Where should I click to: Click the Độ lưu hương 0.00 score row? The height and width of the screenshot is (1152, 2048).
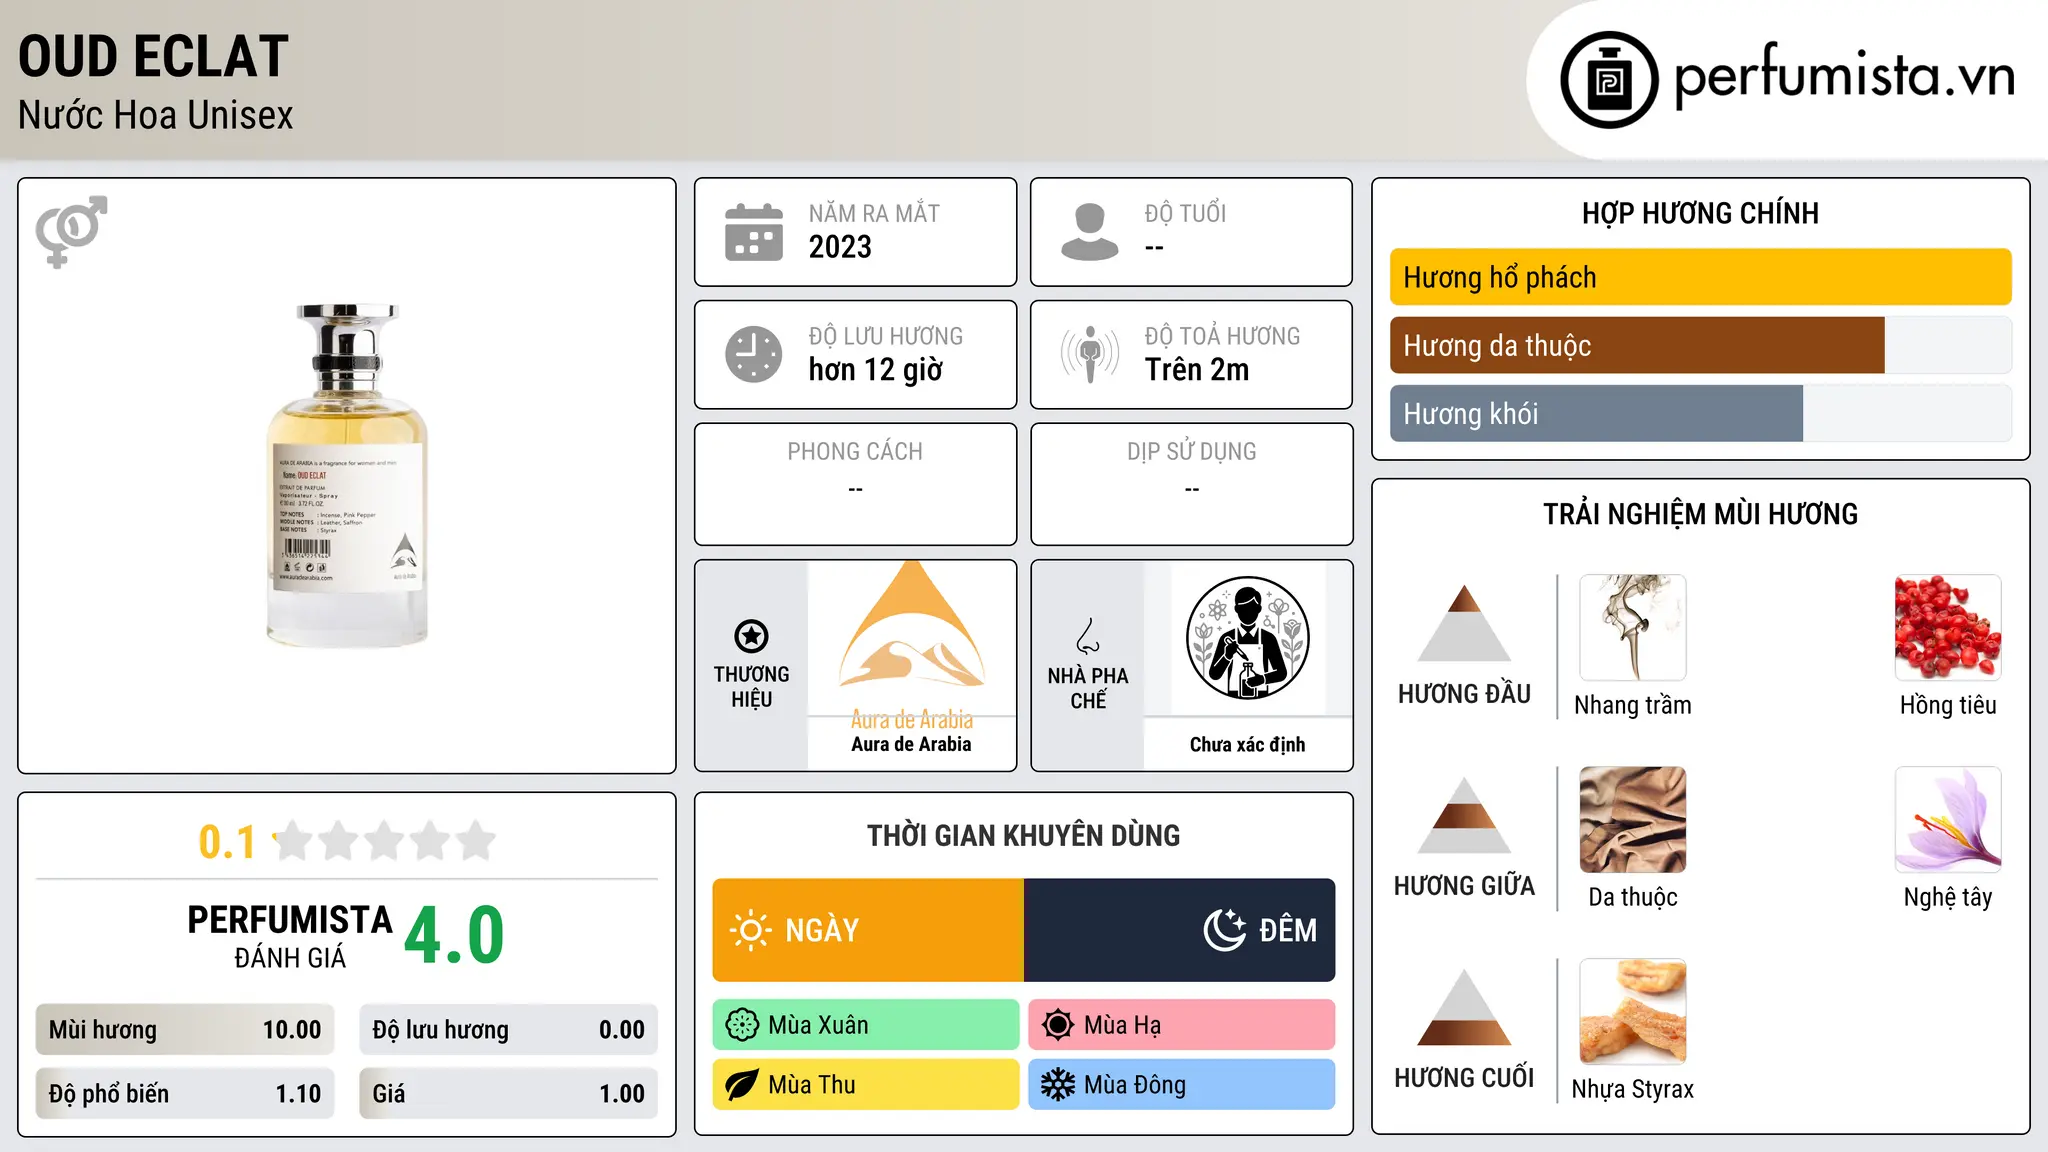pyautogui.click(x=509, y=1030)
